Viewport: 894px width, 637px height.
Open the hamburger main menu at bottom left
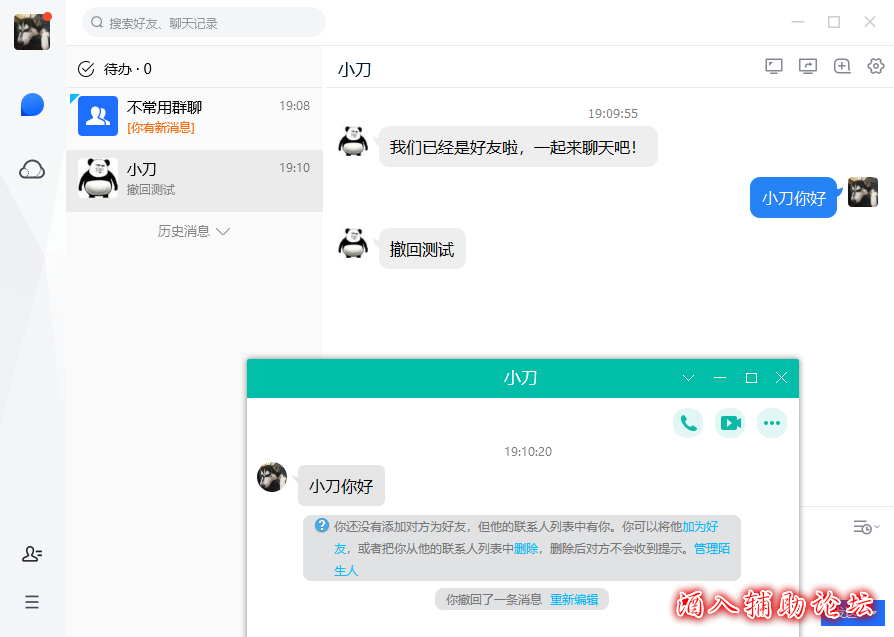pos(31,602)
